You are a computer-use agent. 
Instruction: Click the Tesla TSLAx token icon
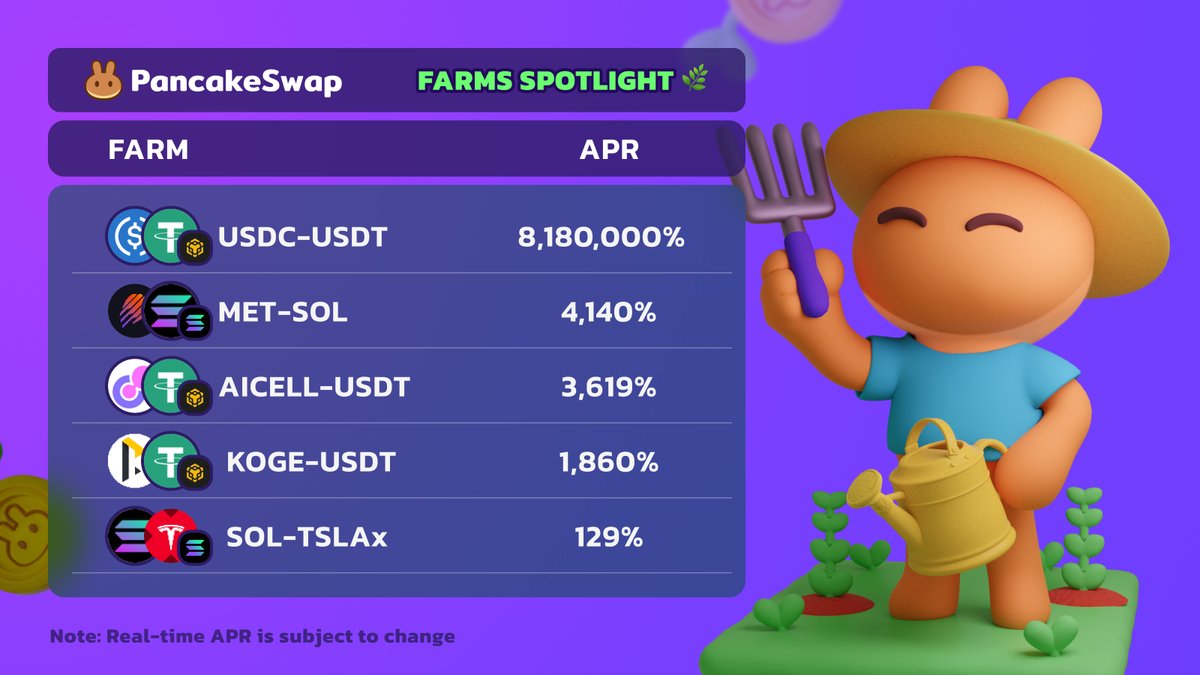tap(167, 535)
